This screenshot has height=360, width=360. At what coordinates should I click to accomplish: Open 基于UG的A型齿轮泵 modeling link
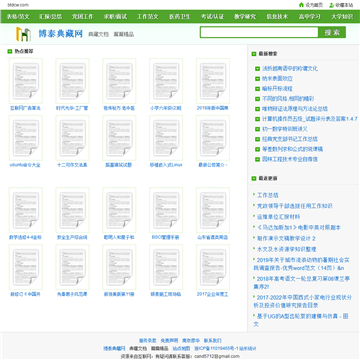click(301, 320)
